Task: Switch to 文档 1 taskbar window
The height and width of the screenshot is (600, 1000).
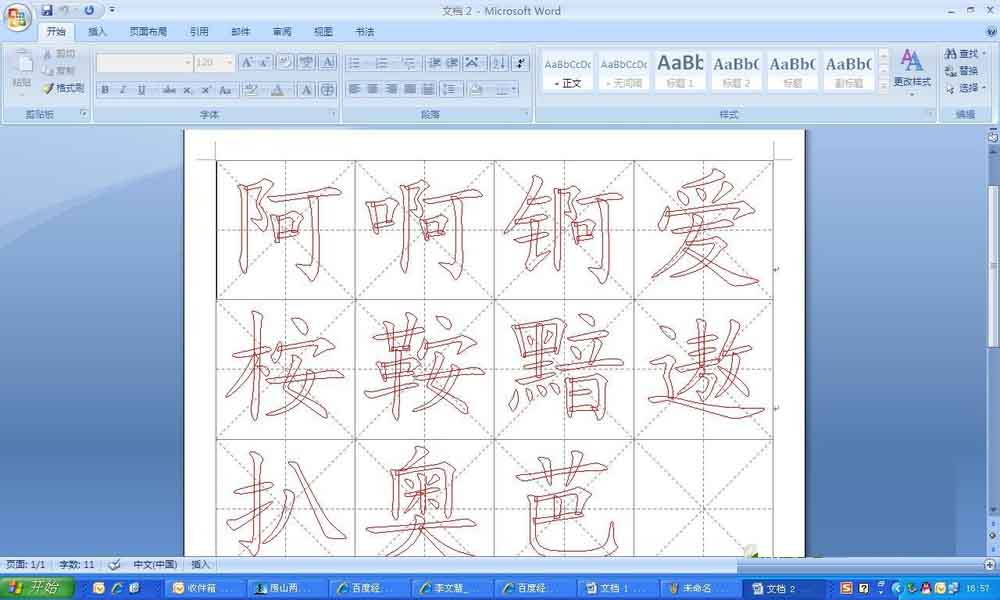Action: coord(615,588)
